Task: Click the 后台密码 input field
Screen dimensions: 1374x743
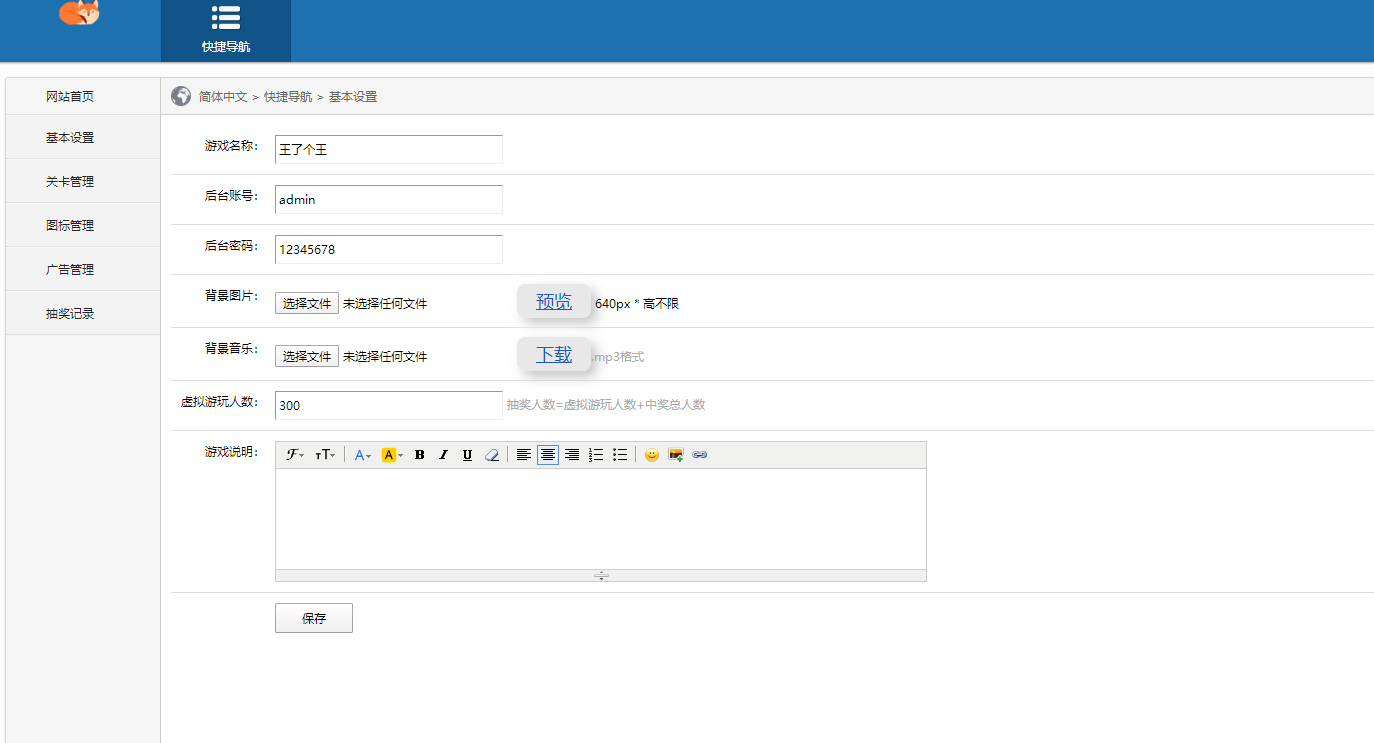Action: [389, 249]
